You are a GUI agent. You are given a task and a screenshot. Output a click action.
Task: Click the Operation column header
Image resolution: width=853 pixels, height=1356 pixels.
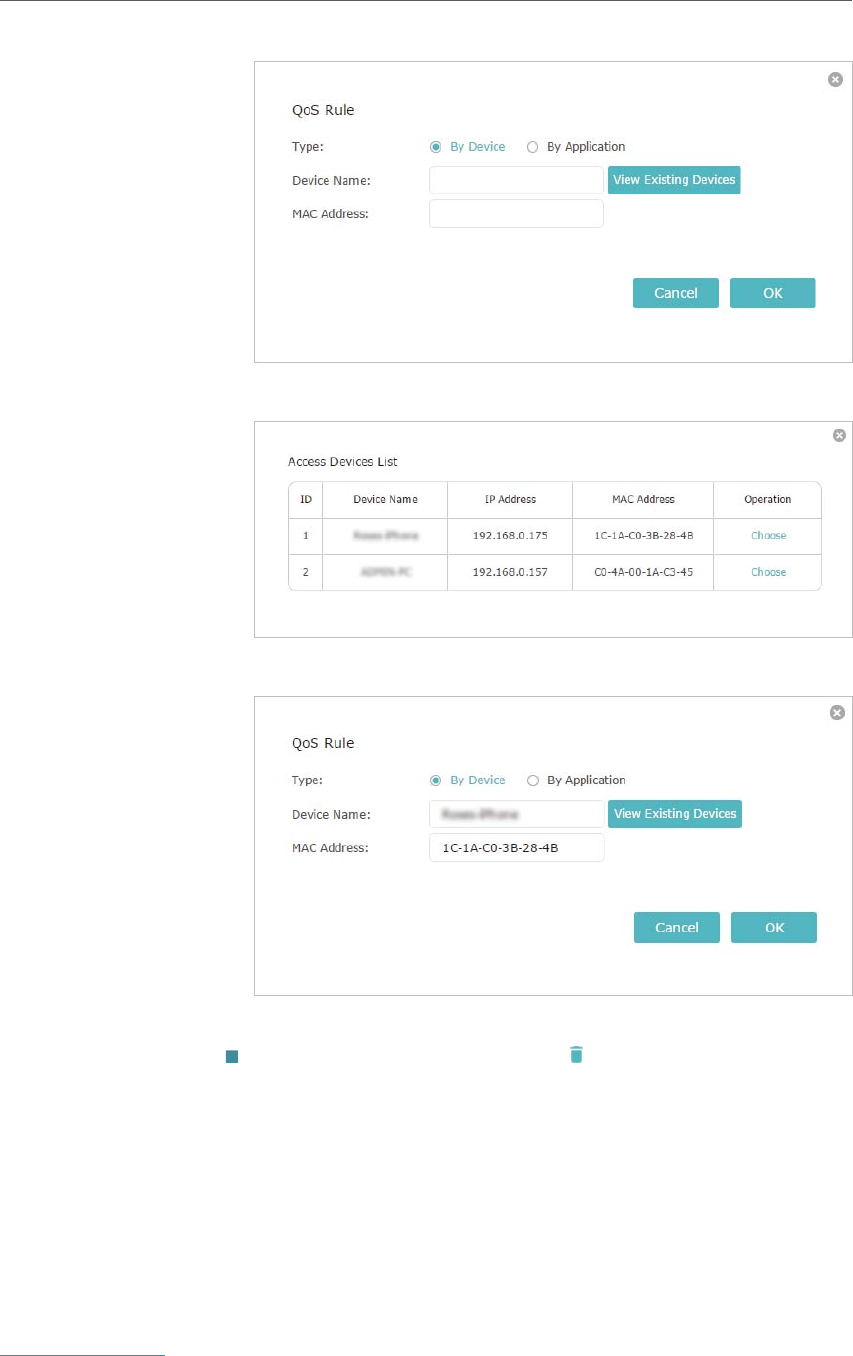click(768, 499)
